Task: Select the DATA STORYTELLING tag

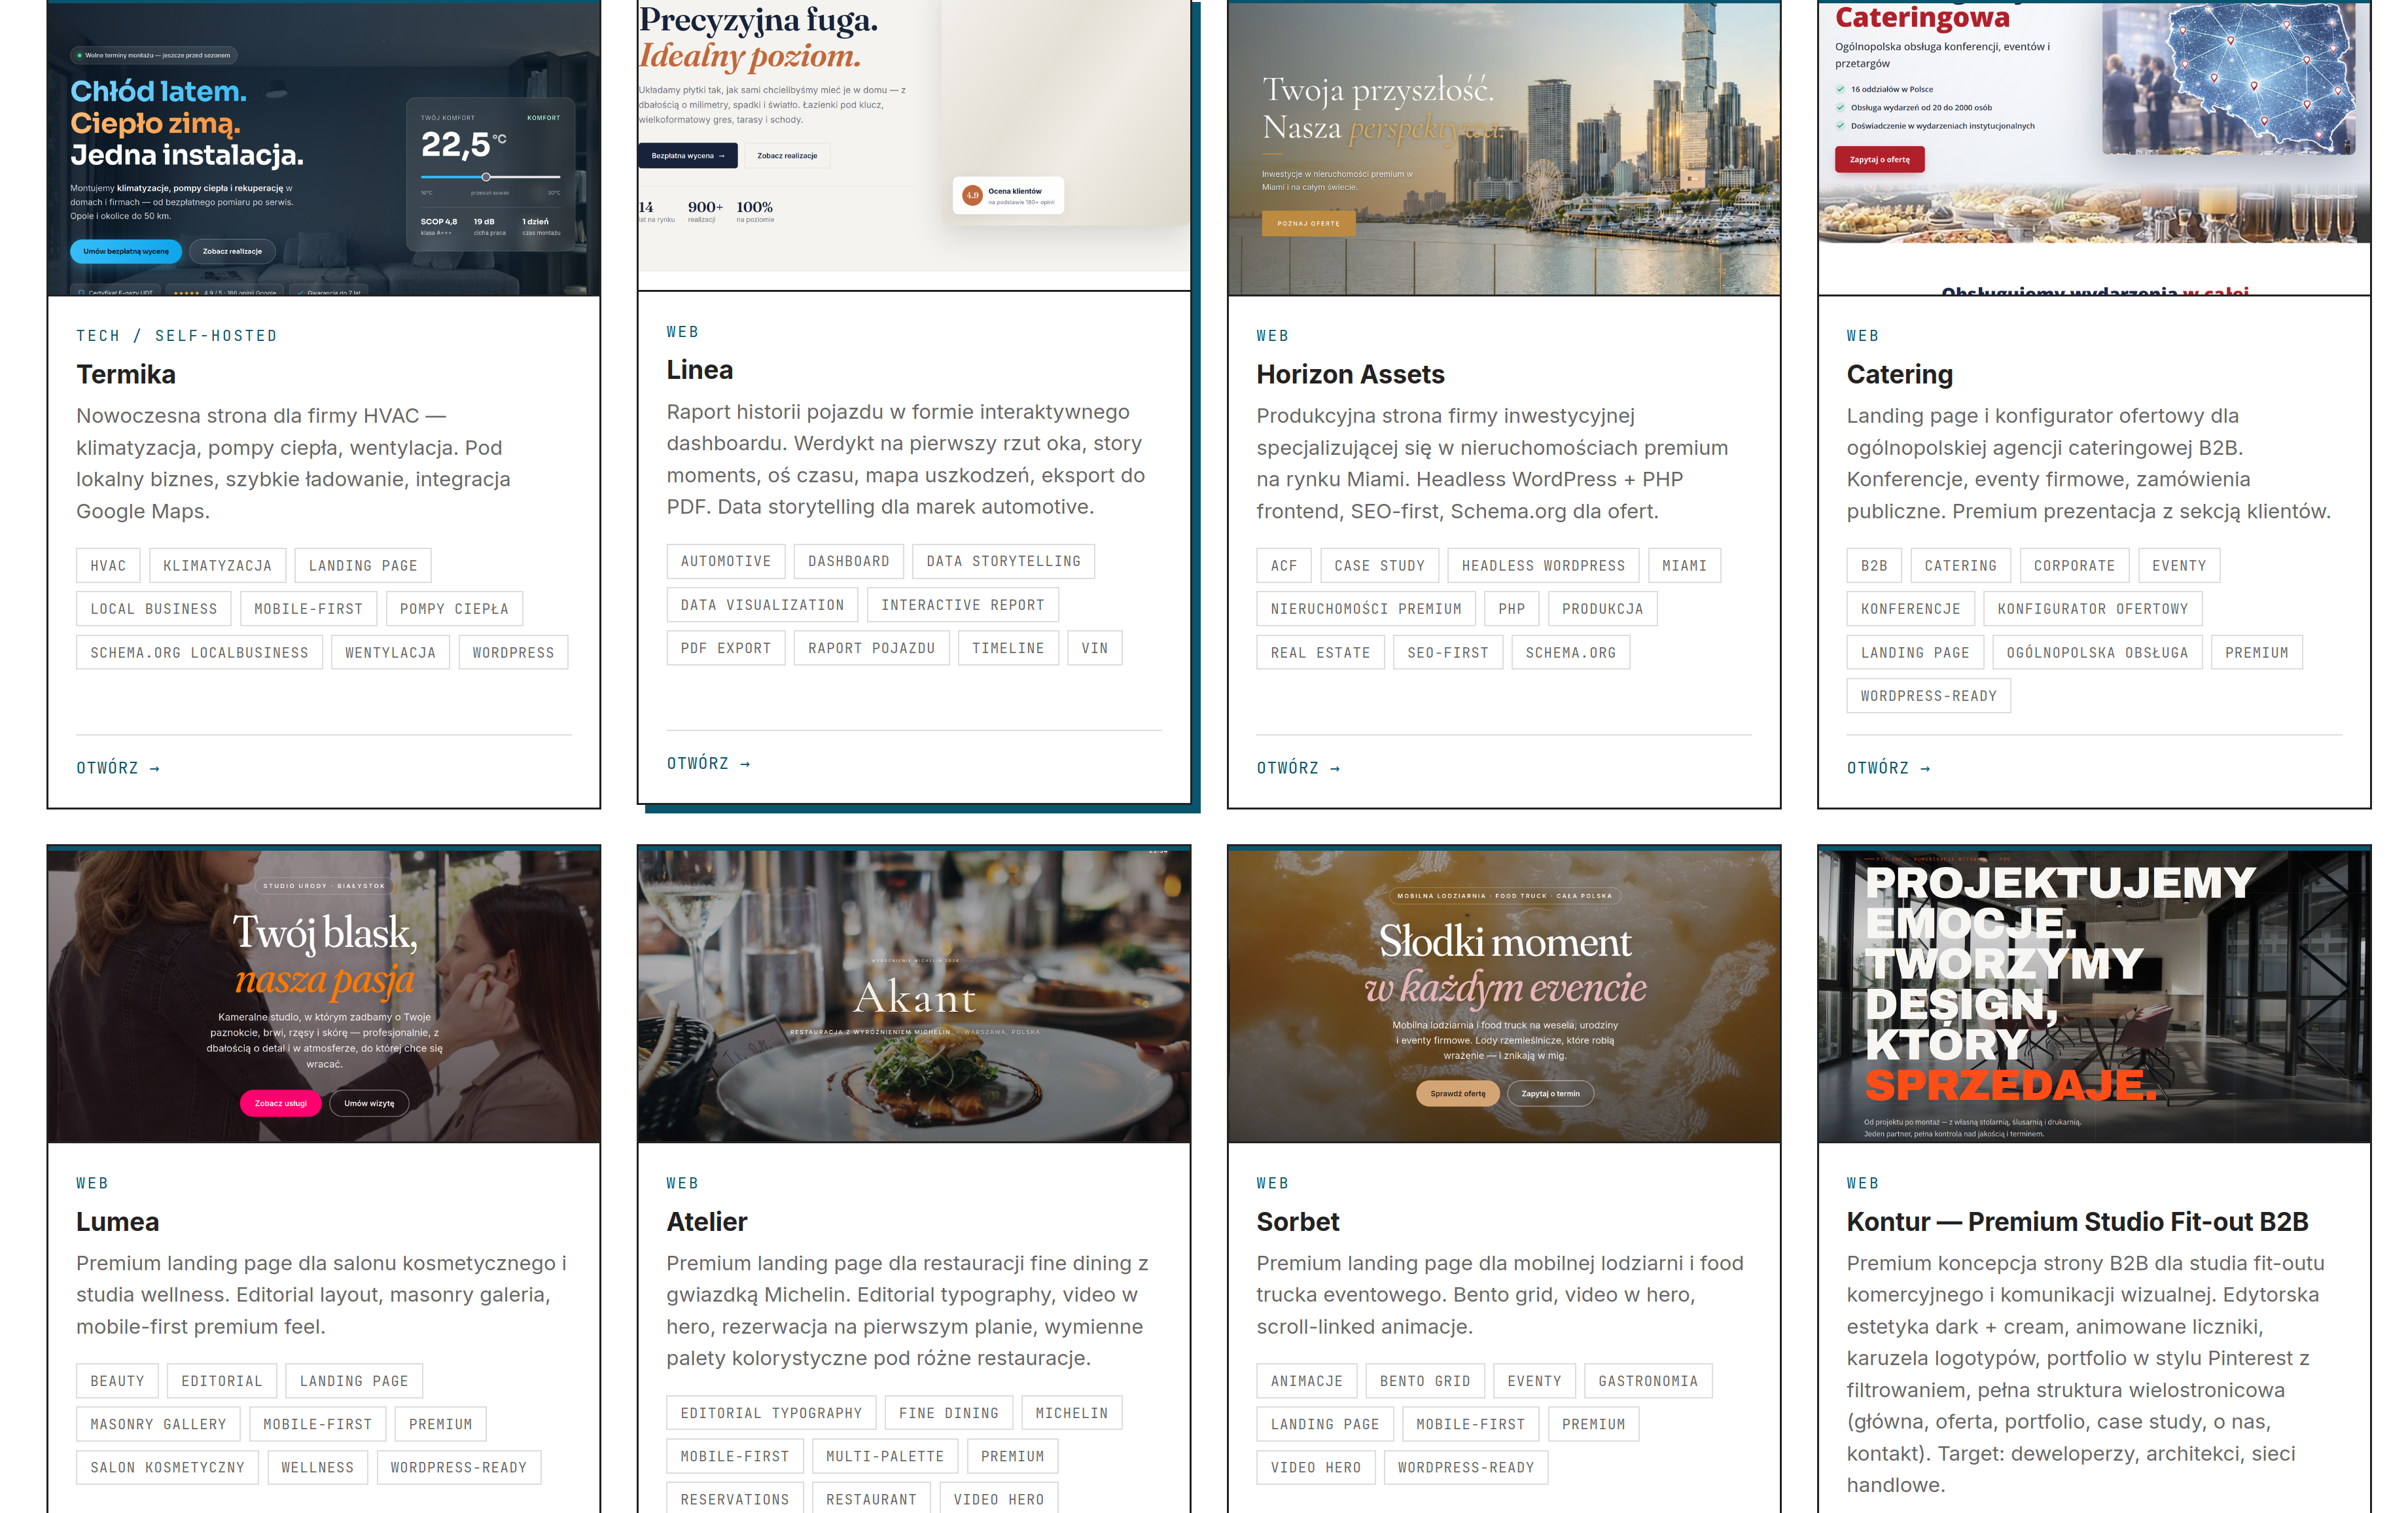Action: point(1003,561)
